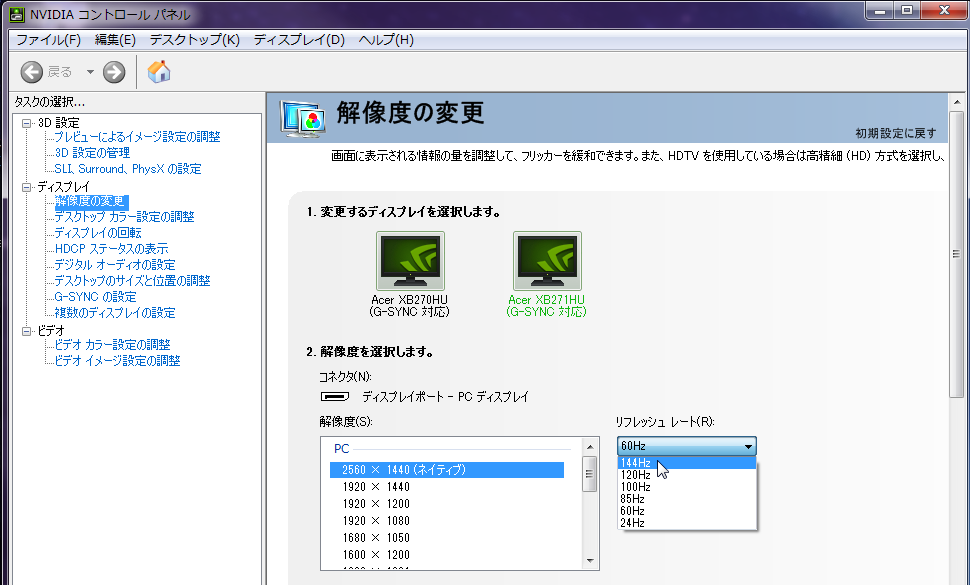Image resolution: width=970 pixels, height=585 pixels.
Task: Open the ヘルプ(H) menu
Action: pyautogui.click(x=386, y=40)
